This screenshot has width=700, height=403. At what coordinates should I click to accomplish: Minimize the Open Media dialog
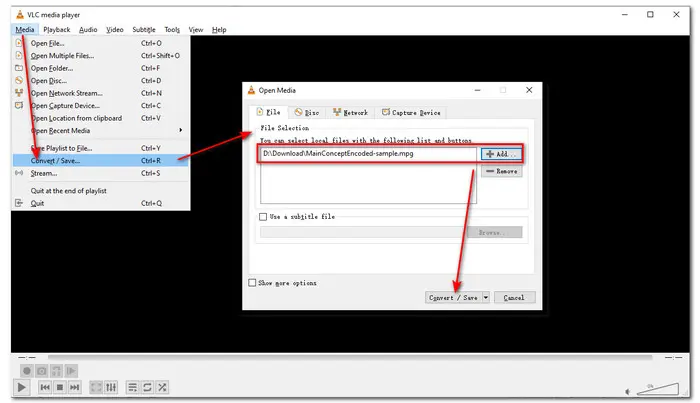tap(477, 90)
